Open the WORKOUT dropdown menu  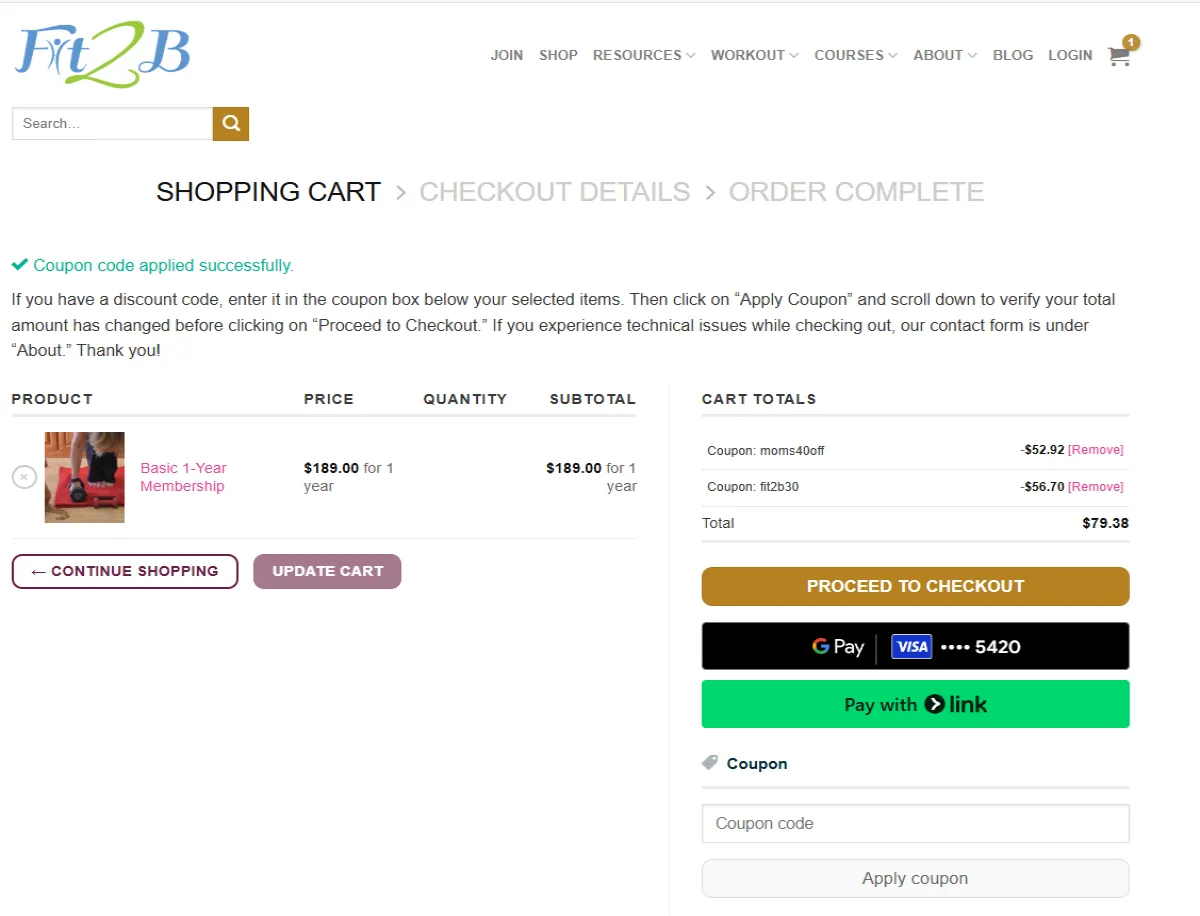(x=748, y=55)
